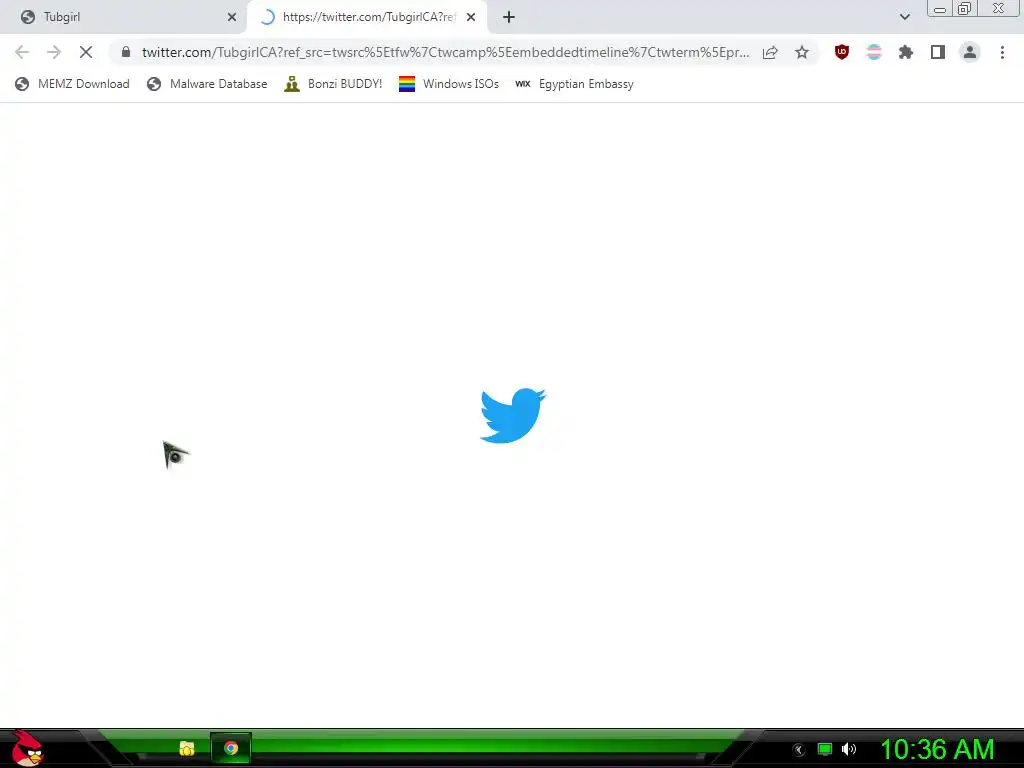The height and width of the screenshot is (768, 1024).
Task: Open the Malware Database bookmark
Action: (x=207, y=84)
